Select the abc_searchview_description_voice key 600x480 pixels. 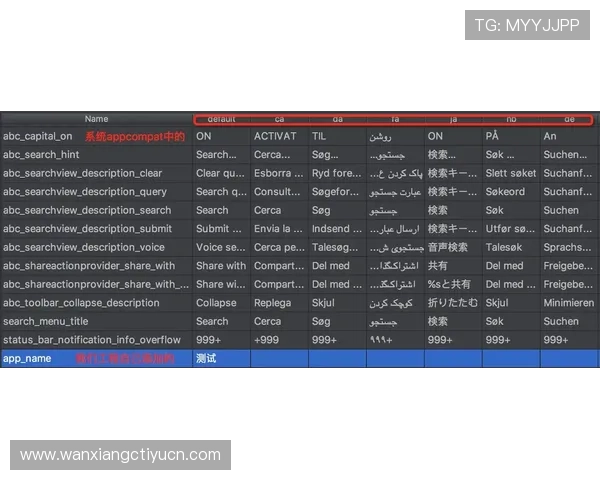[84, 247]
